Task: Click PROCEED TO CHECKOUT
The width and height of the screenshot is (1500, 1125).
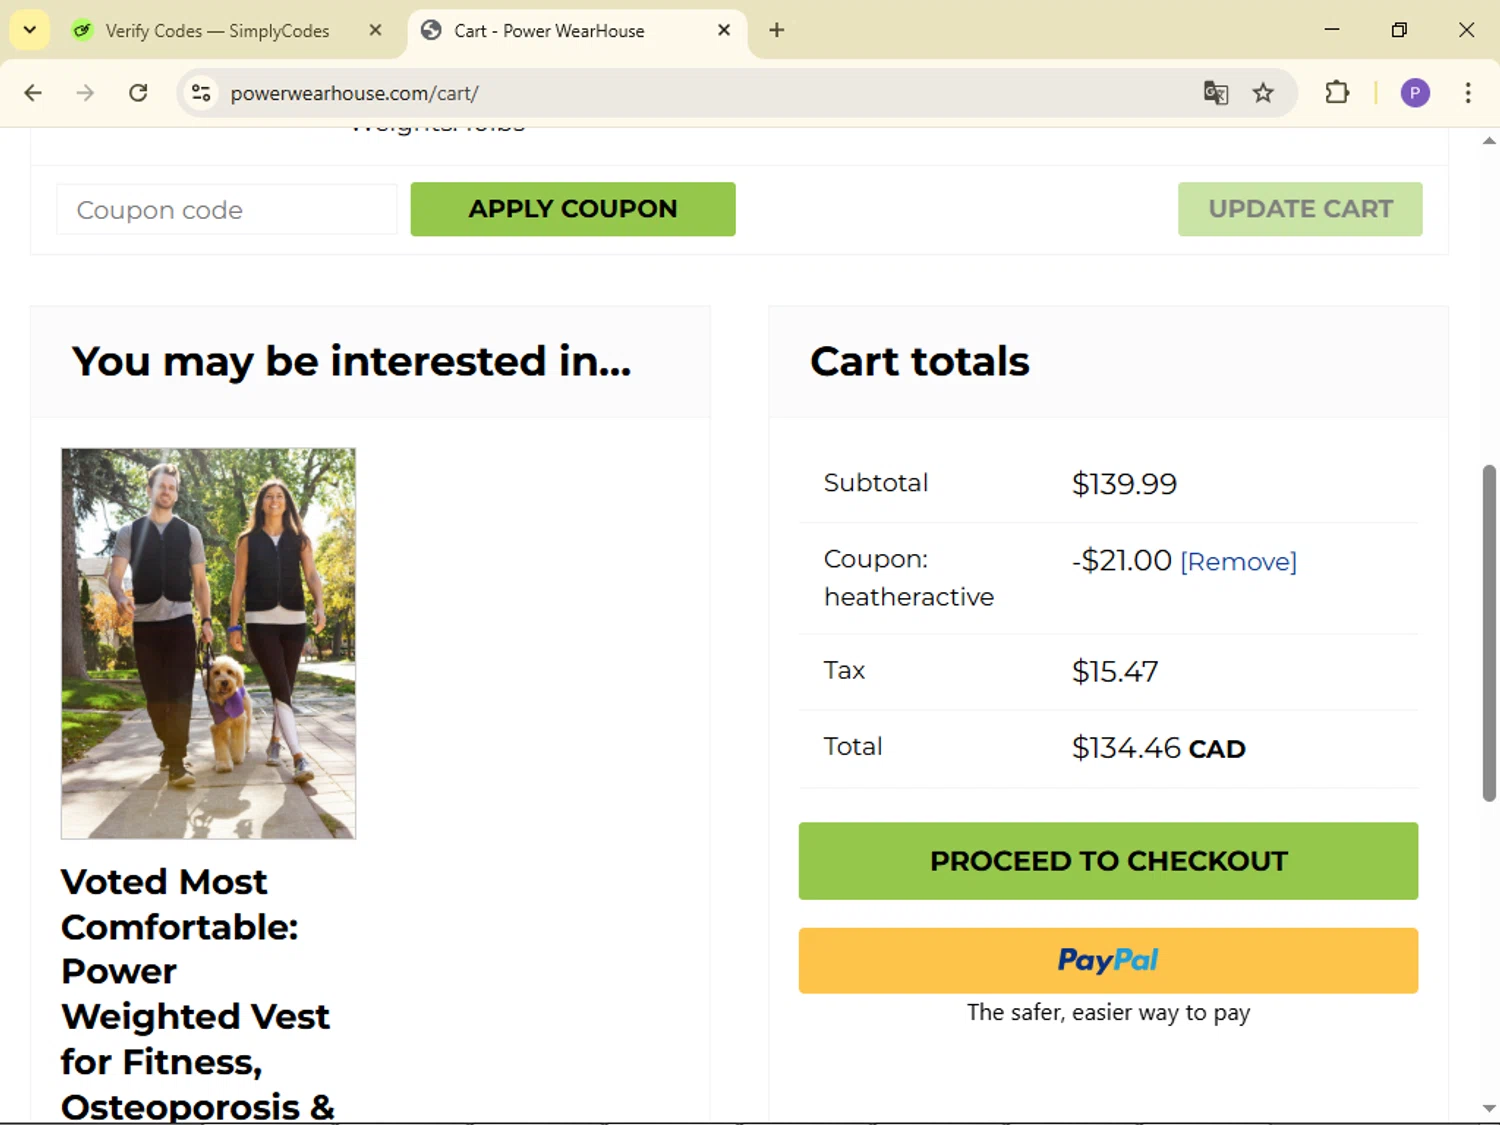Action: click(x=1108, y=861)
